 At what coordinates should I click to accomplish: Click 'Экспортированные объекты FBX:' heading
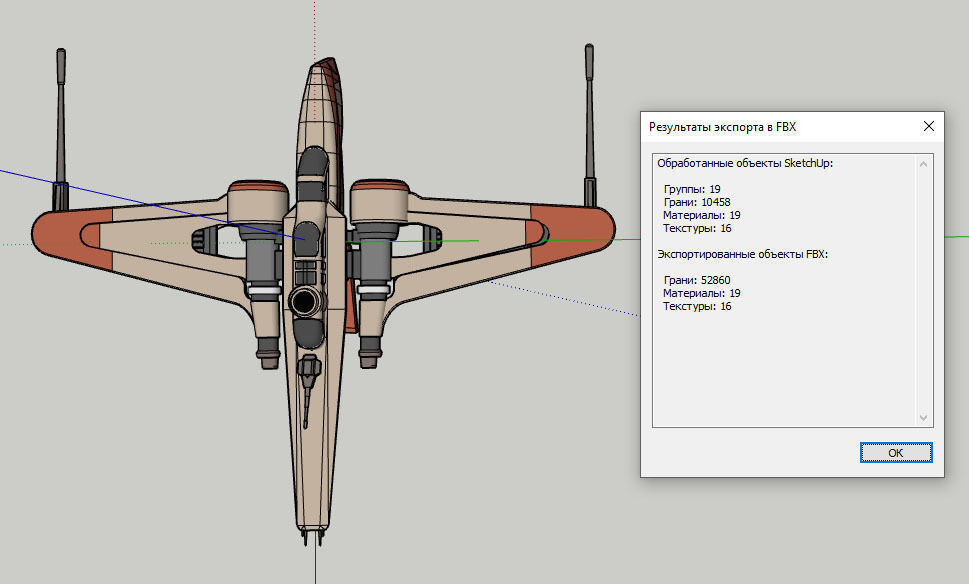pyautogui.click(x=742, y=254)
